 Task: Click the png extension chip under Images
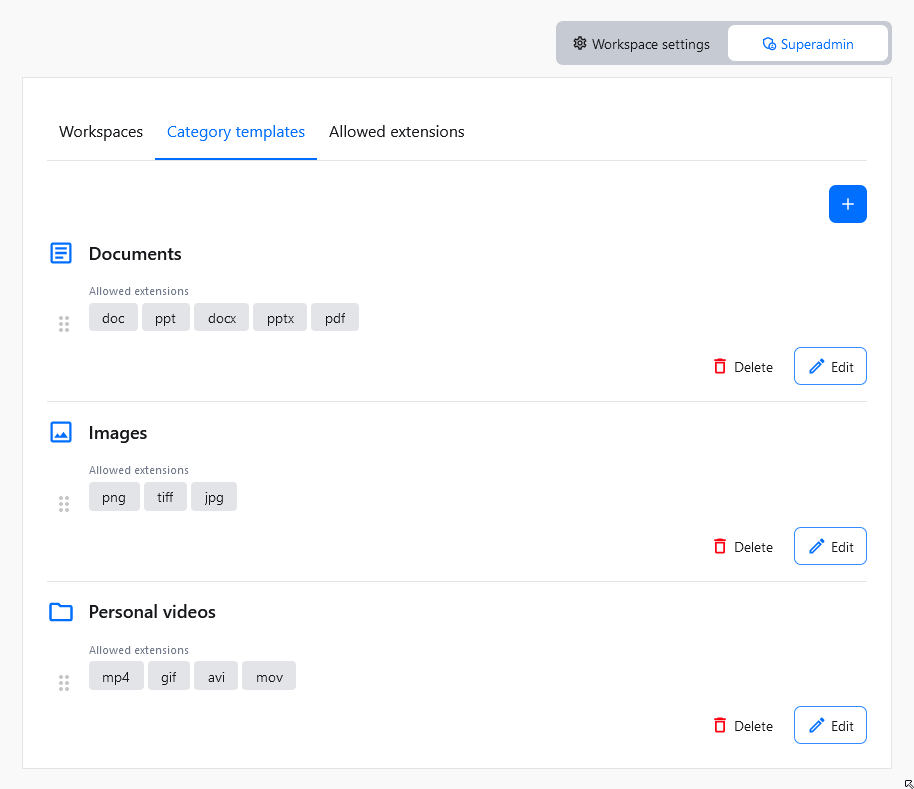pos(114,496)
